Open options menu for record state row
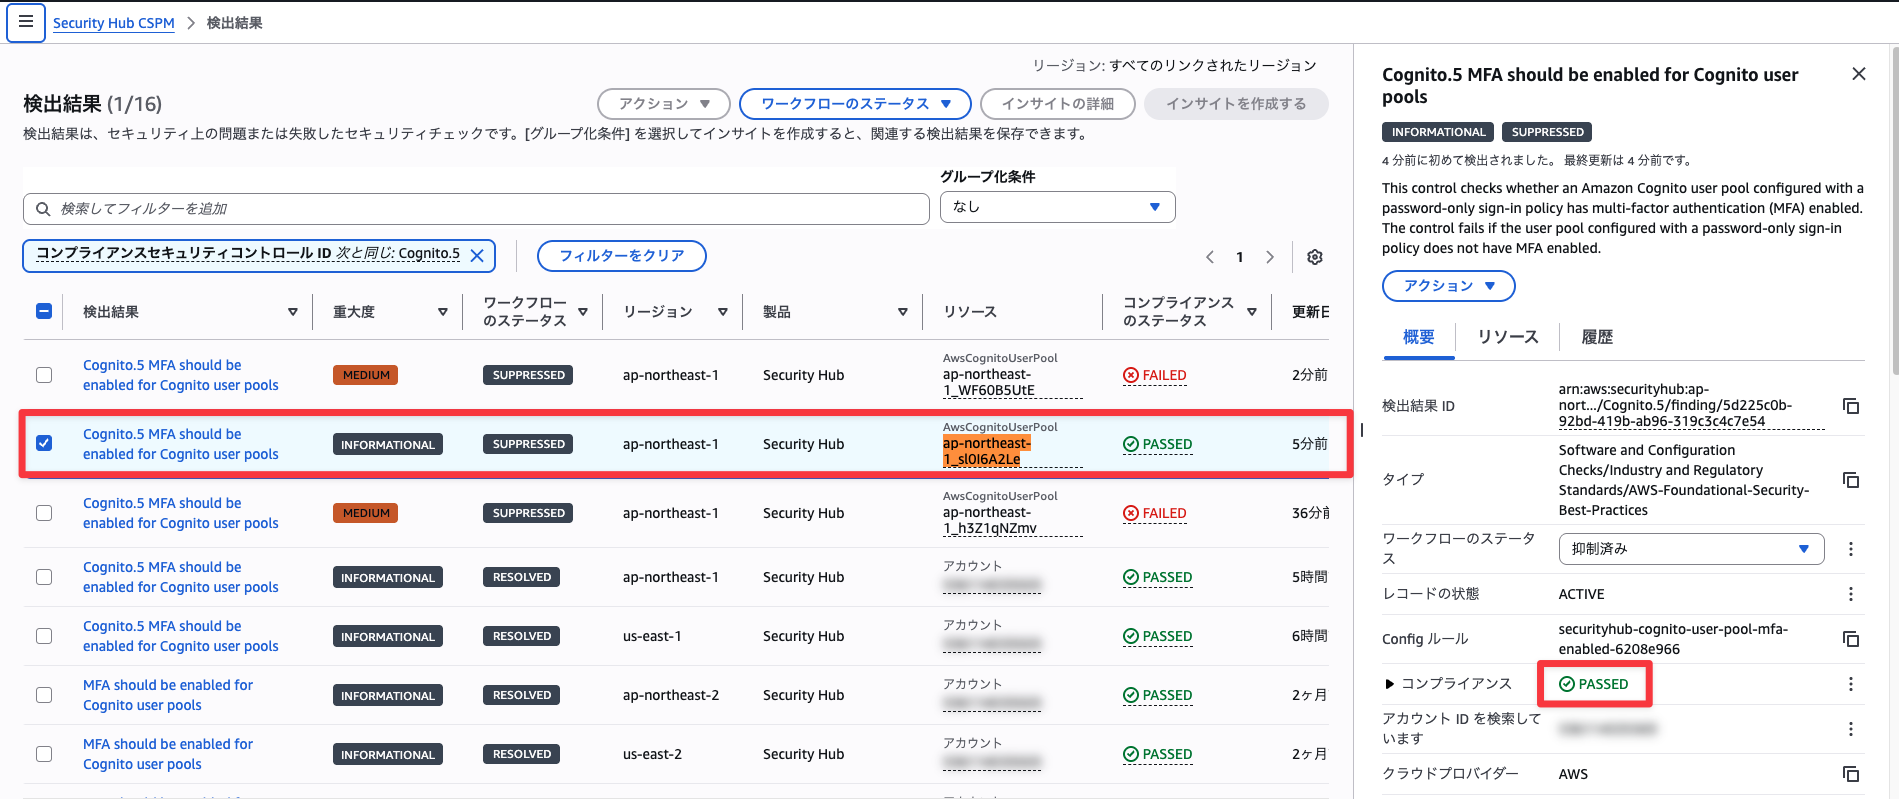The height and width of the screenshot is (799, 1899). point(1851,594)
